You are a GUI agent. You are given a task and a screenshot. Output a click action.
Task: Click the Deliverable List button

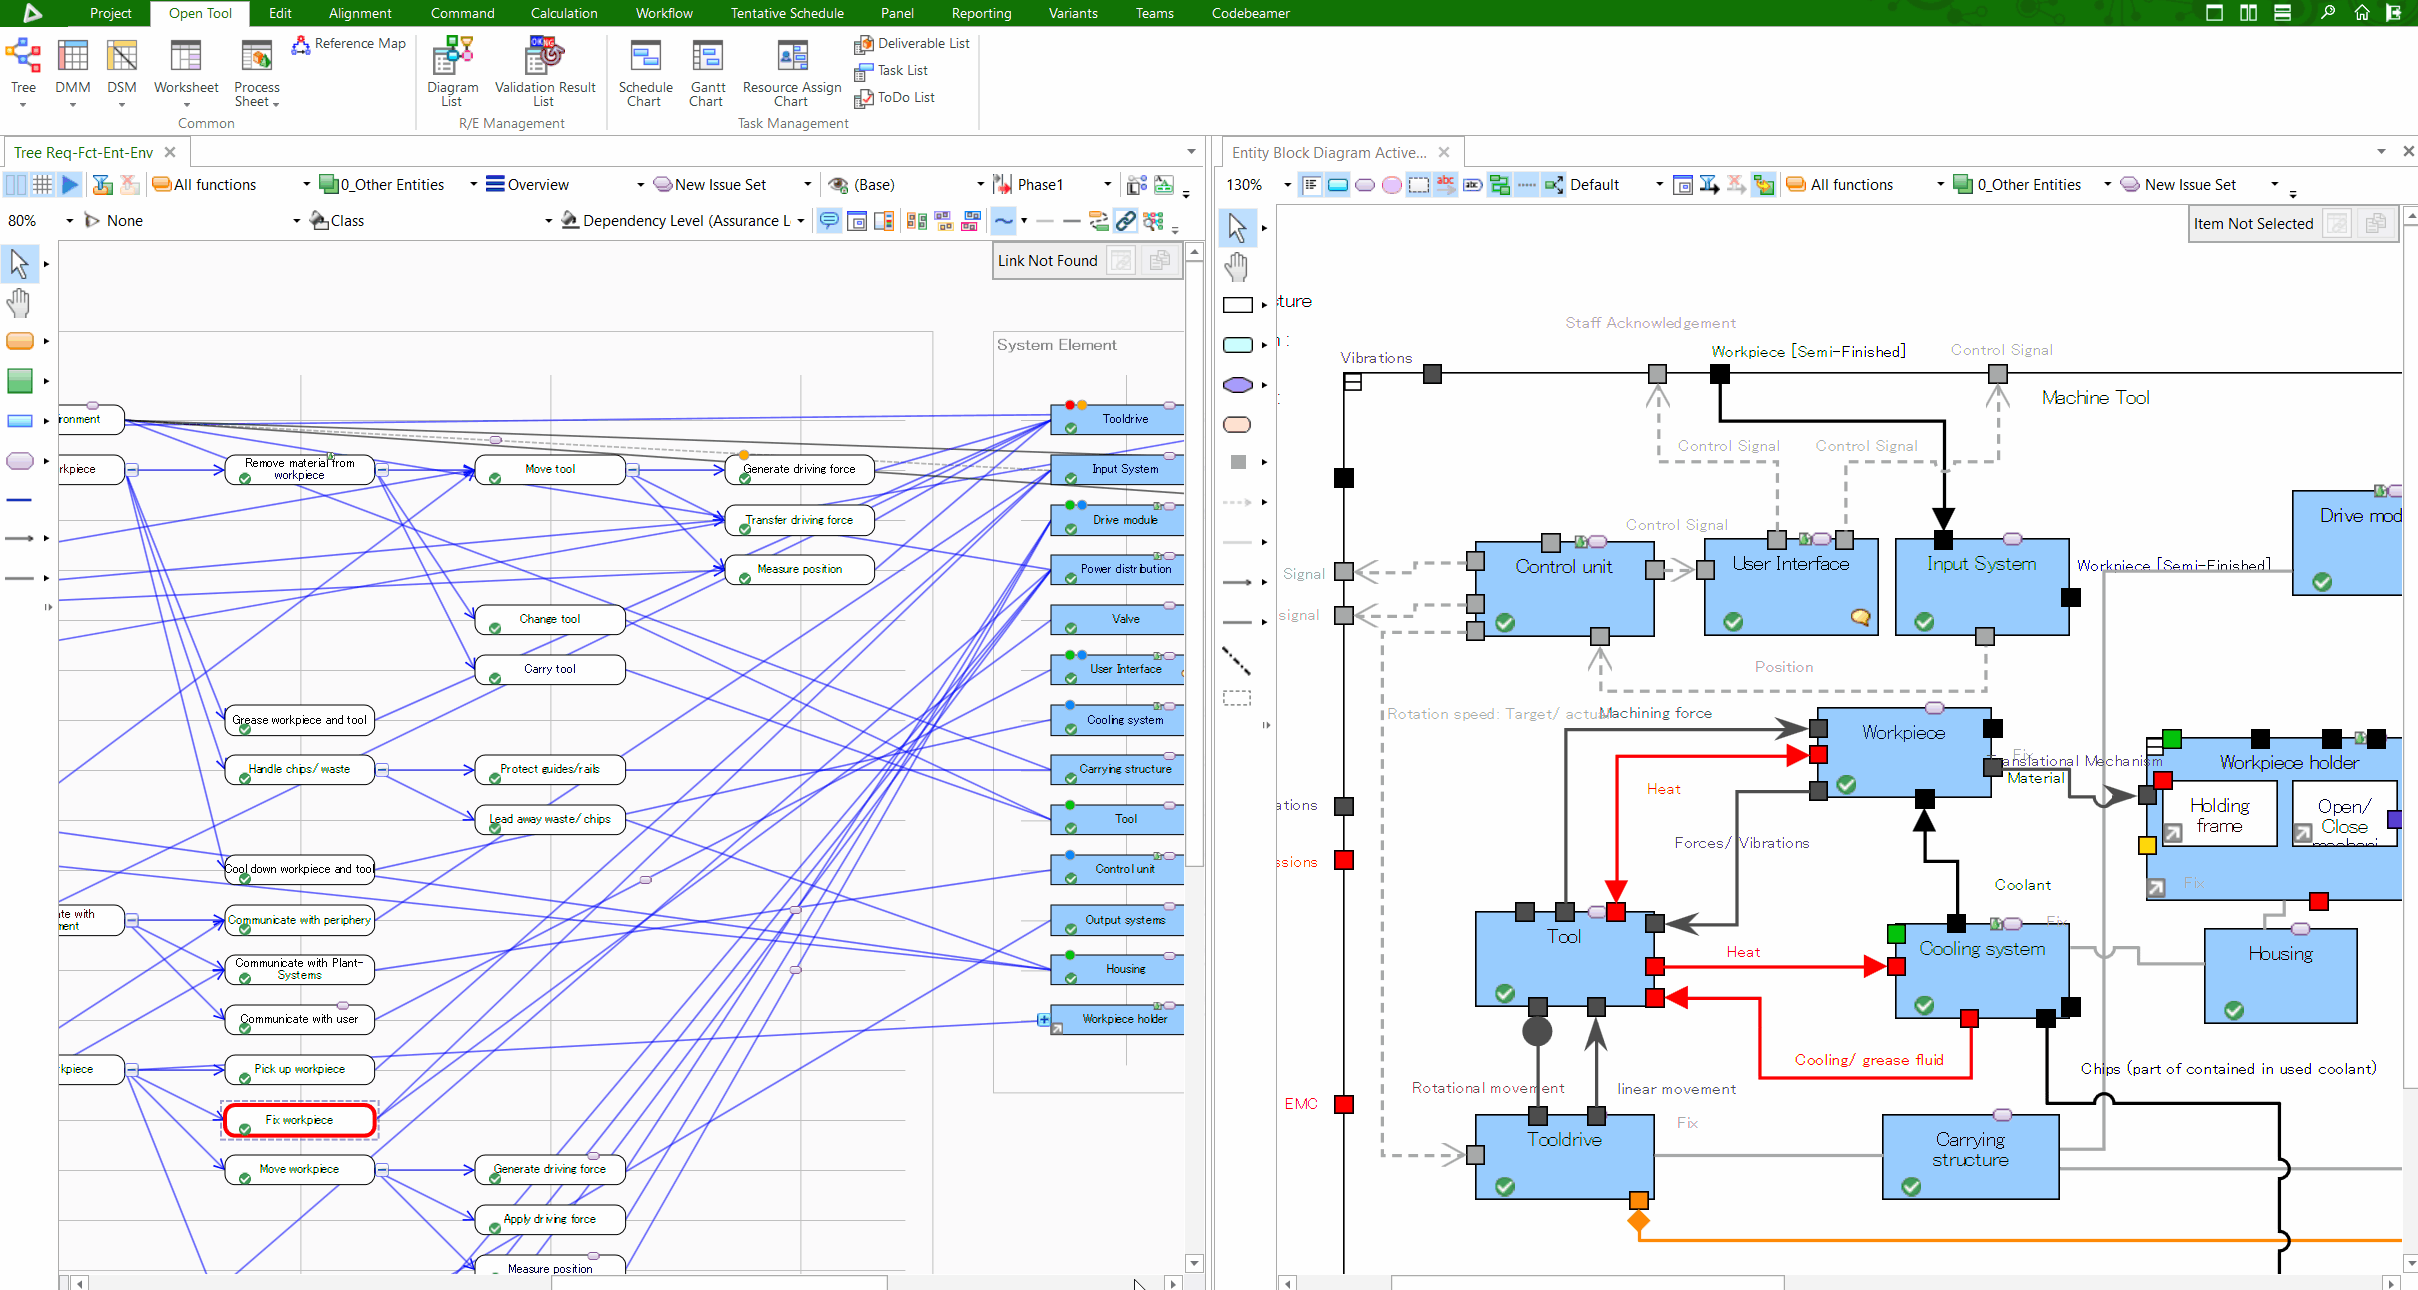point(912,44)
